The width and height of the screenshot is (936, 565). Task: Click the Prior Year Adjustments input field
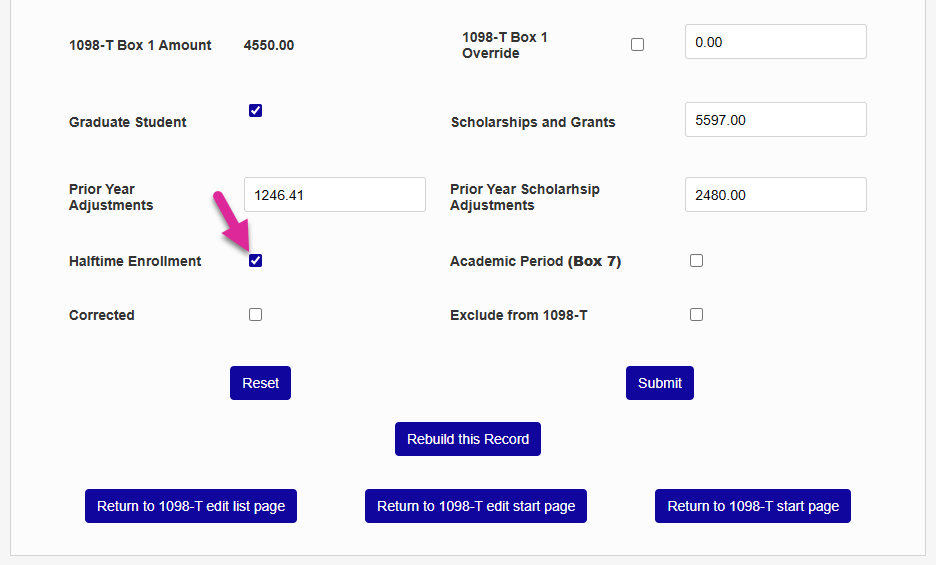click(x=334, y=195)
